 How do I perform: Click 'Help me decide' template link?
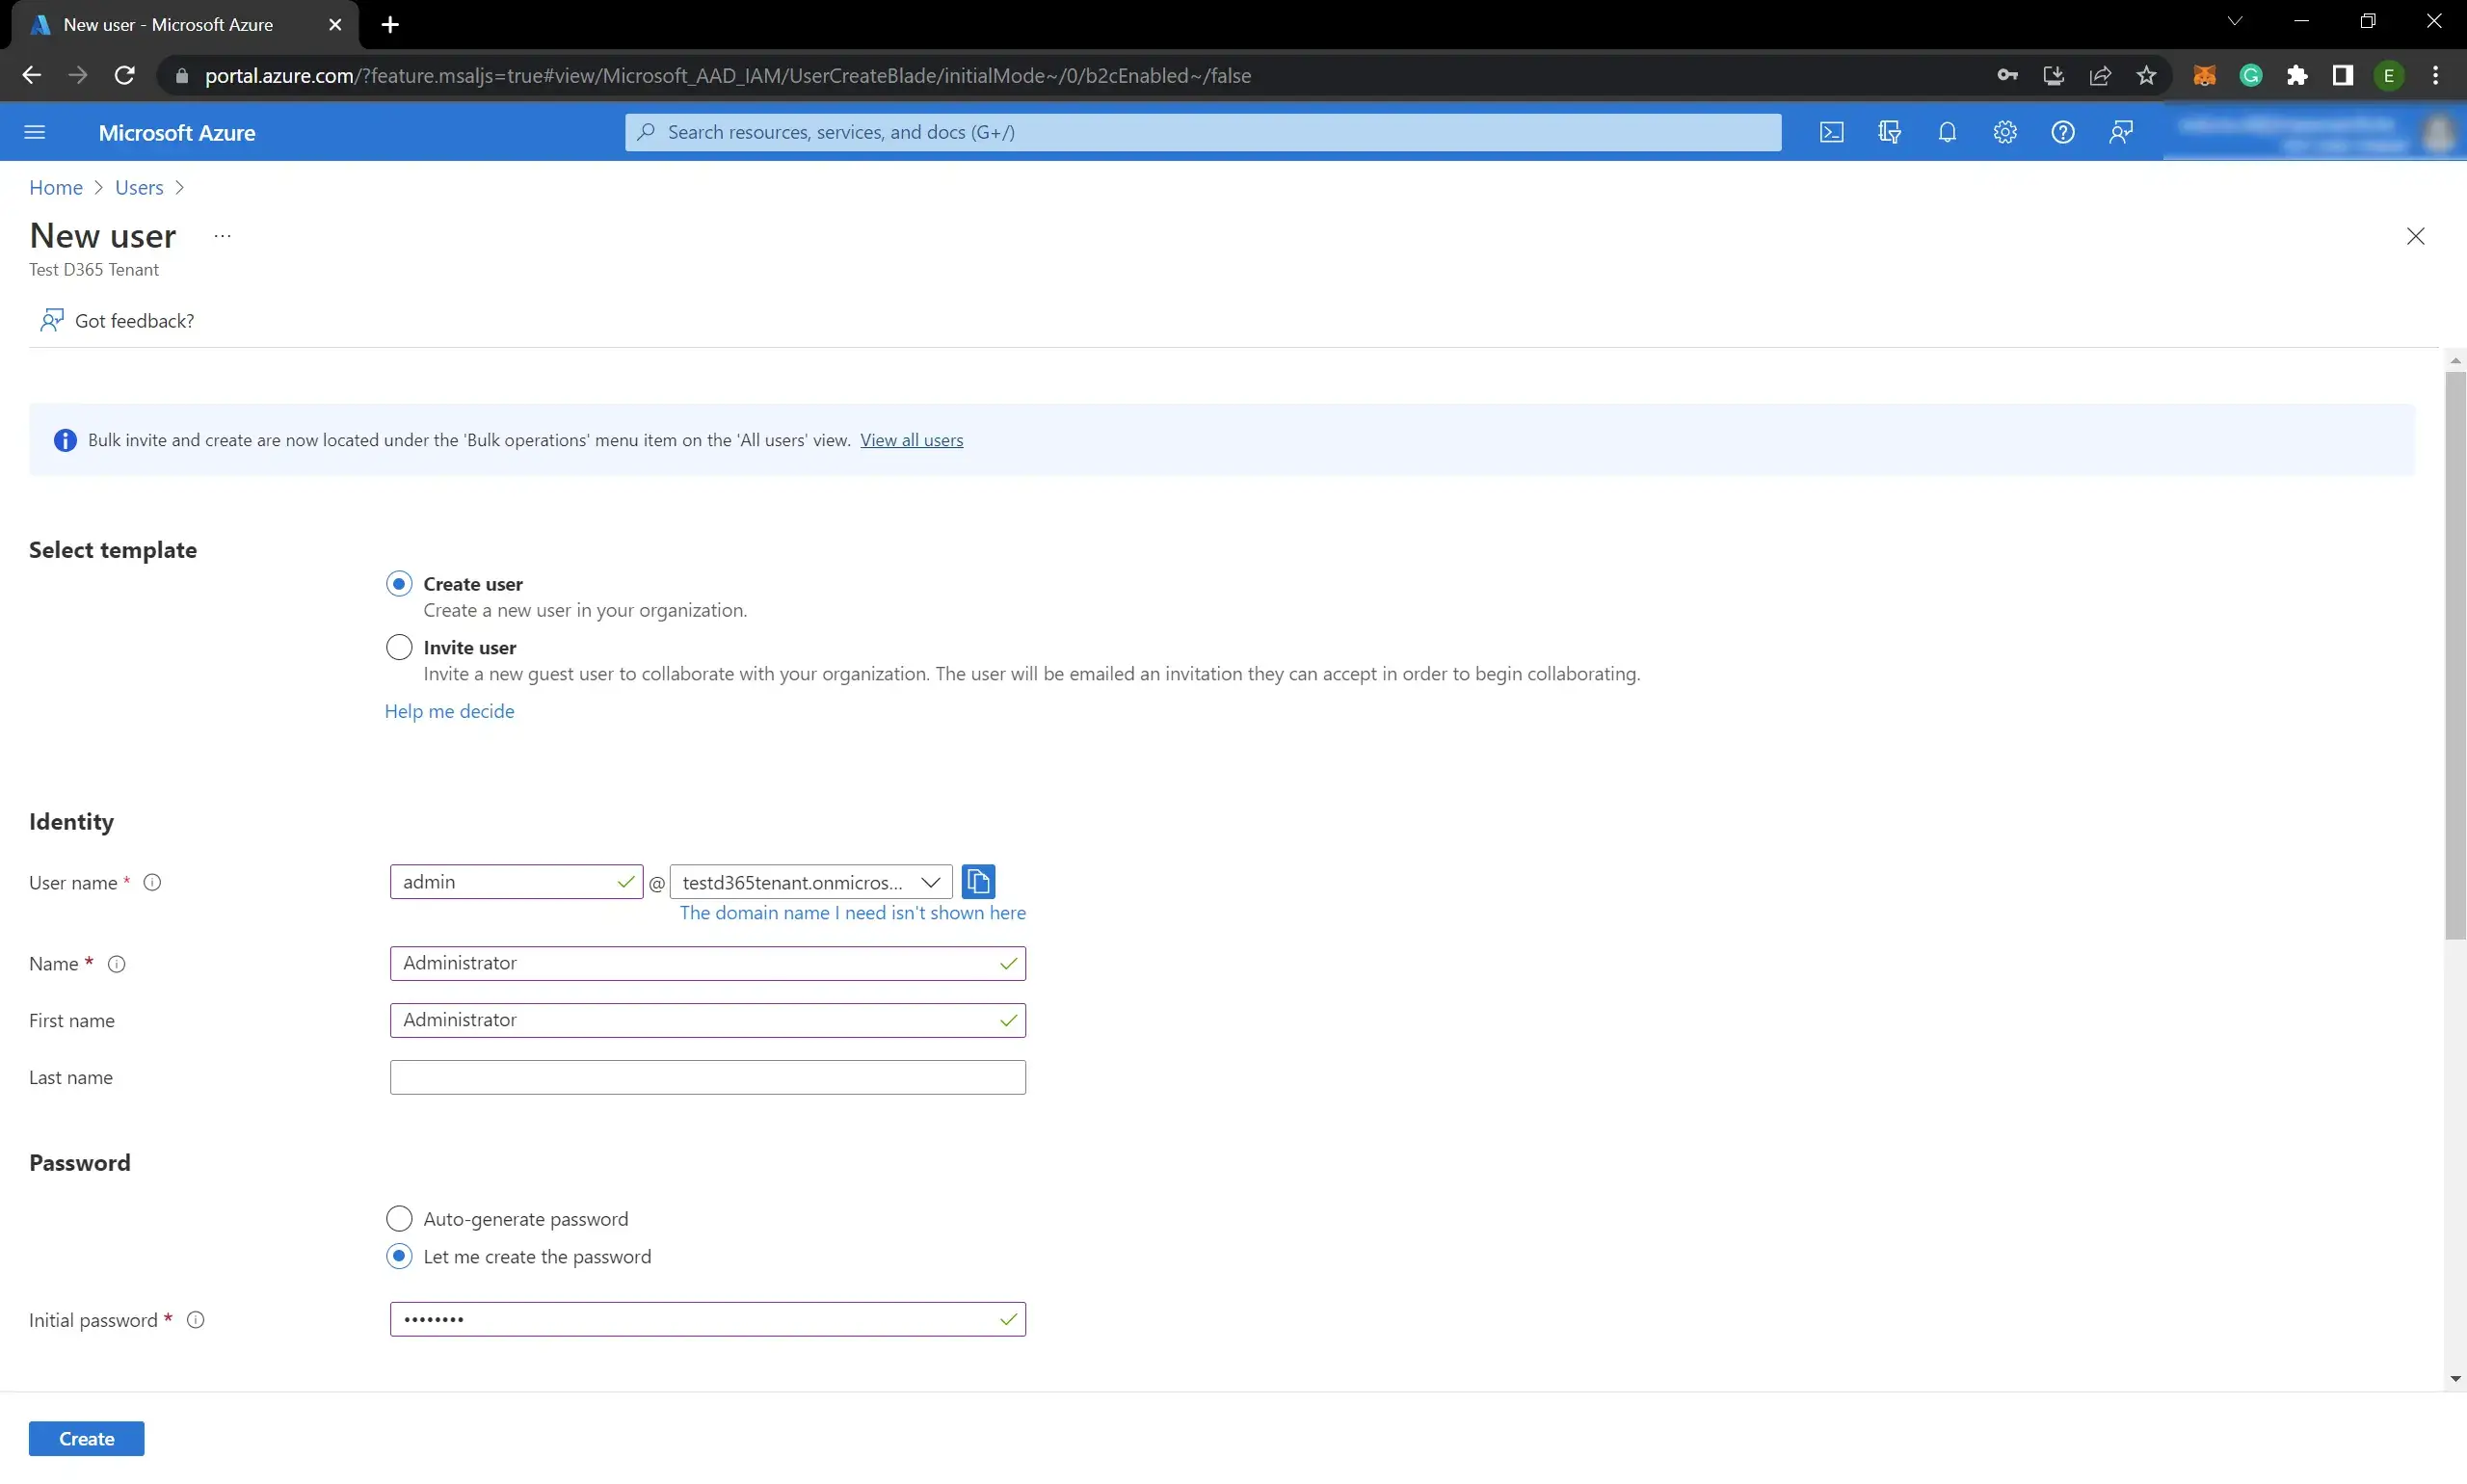coord(449,710)
